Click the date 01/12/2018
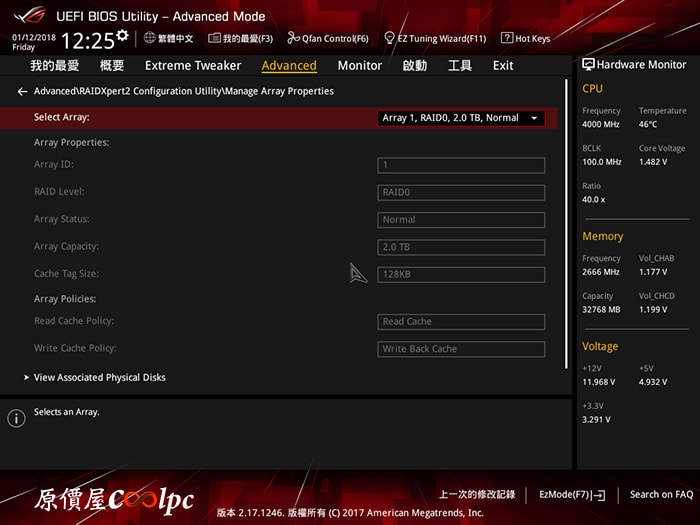The image size is (700, 525). (34, 38)
